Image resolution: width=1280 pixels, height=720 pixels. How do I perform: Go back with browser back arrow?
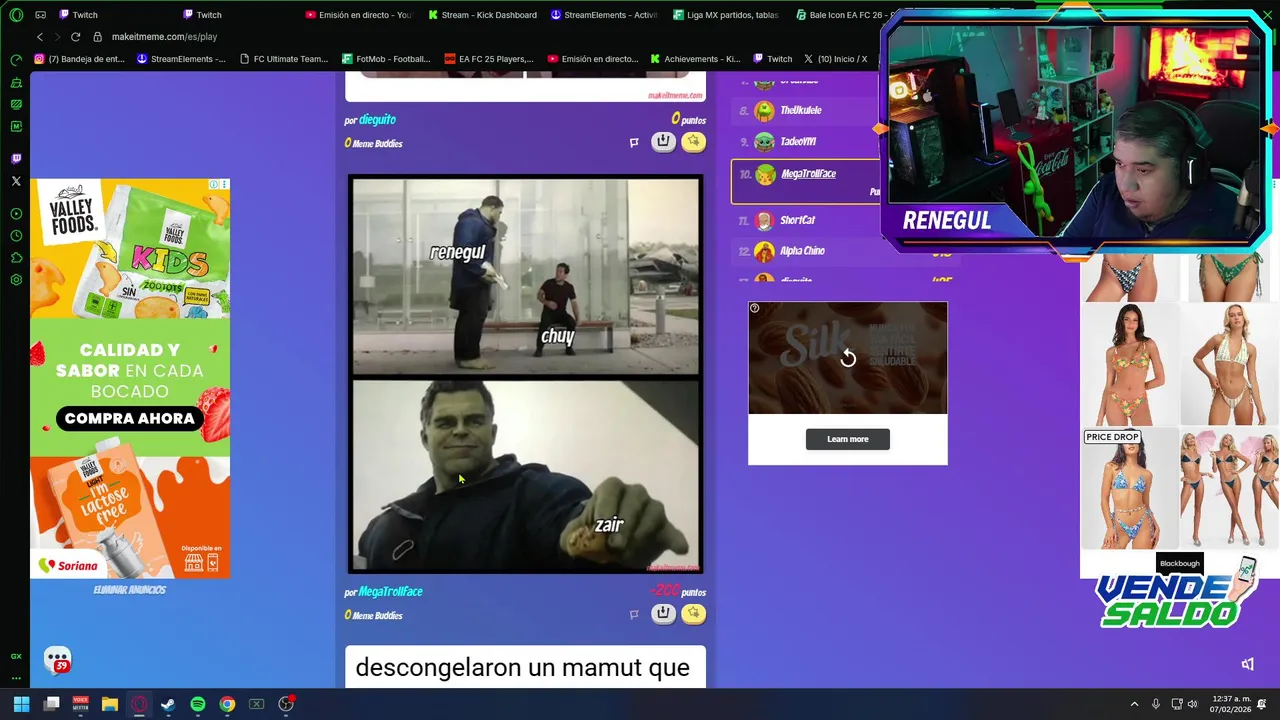click(40, 37)
